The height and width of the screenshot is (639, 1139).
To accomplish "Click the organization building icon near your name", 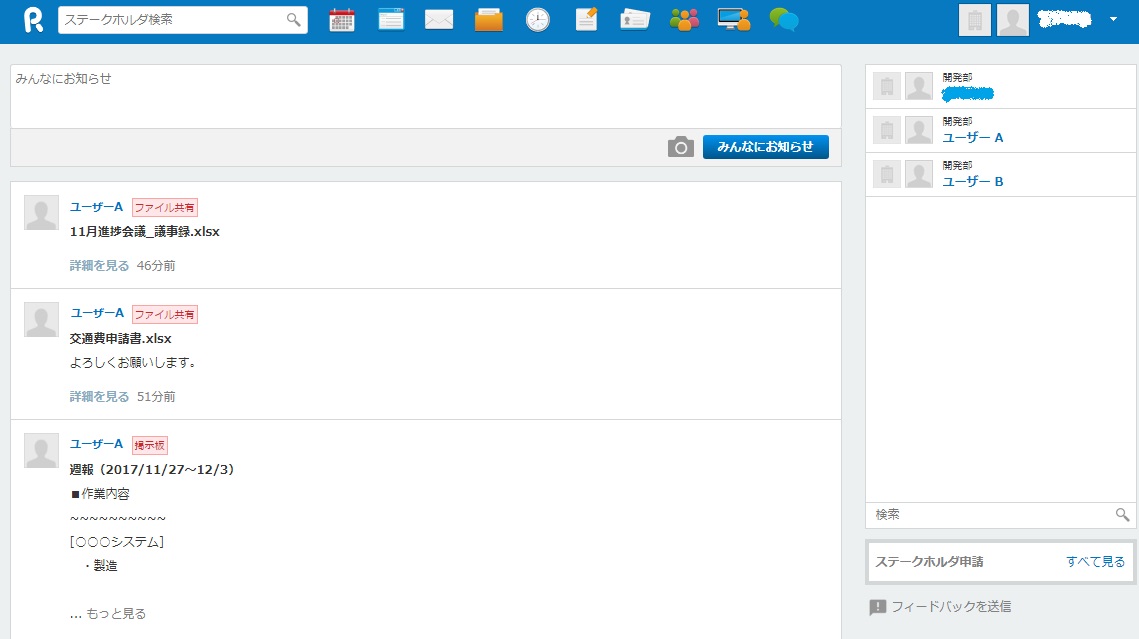I will point(973,19).
